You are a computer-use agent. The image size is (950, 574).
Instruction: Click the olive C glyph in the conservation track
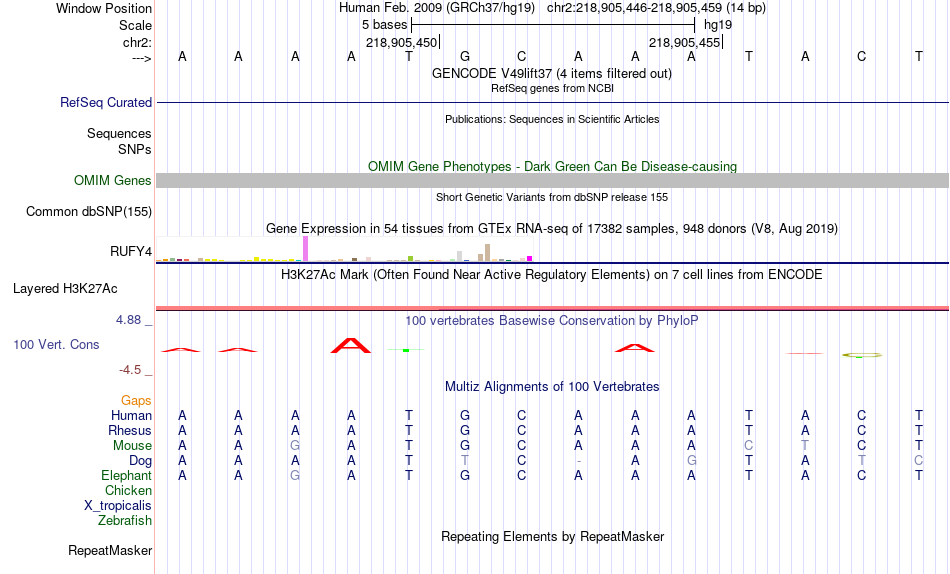862,355
